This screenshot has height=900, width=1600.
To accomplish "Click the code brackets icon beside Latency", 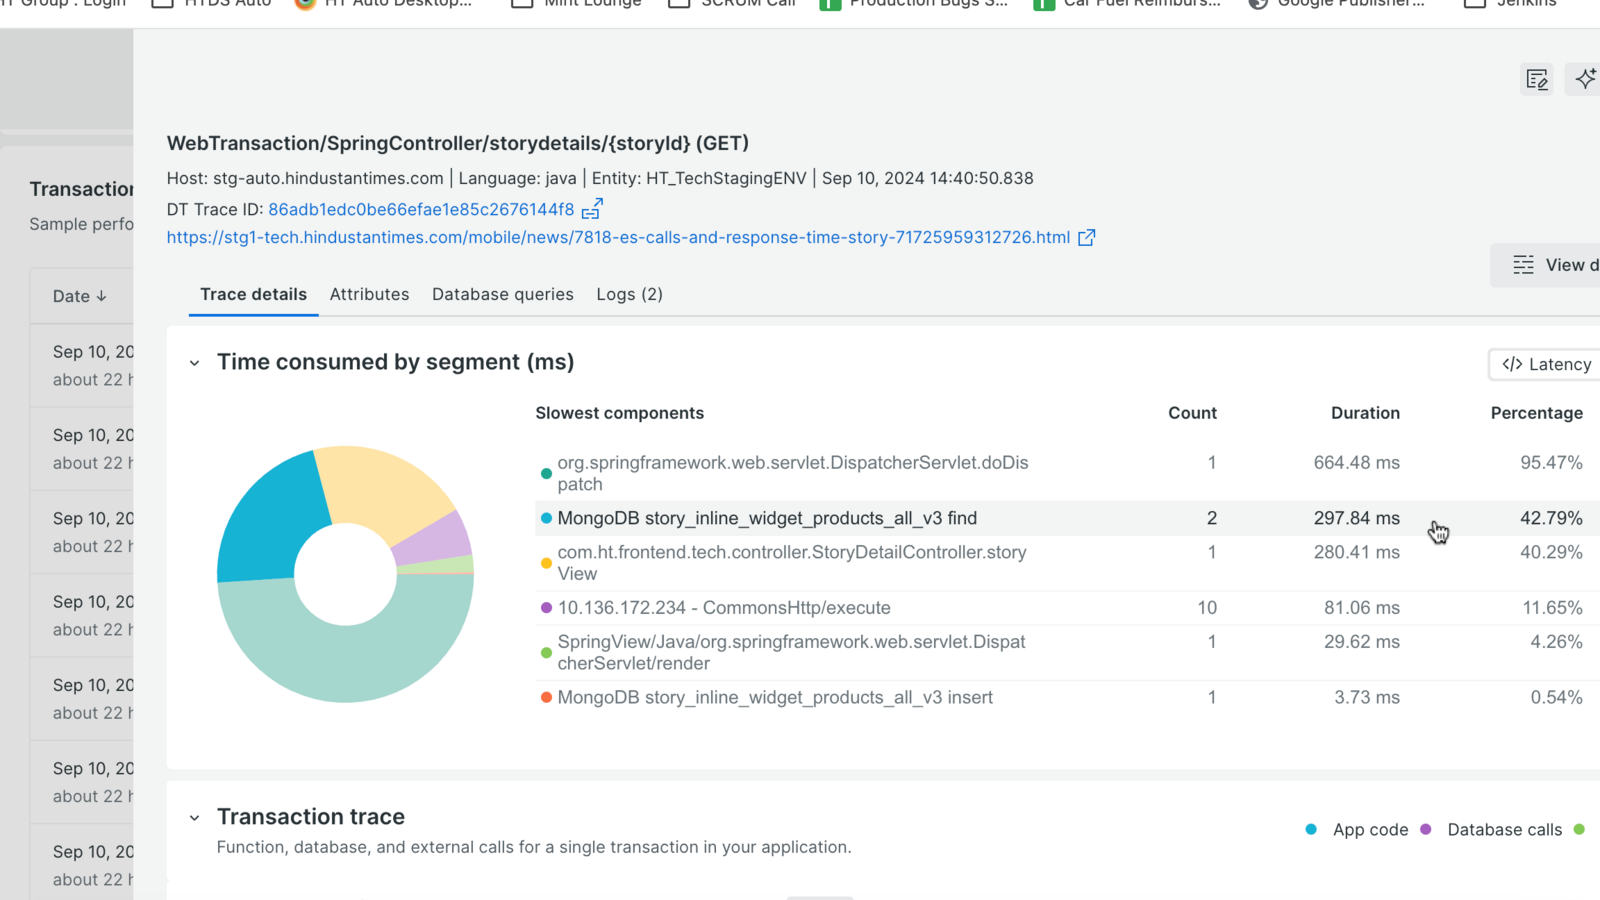I will (x=1512, y=364).
